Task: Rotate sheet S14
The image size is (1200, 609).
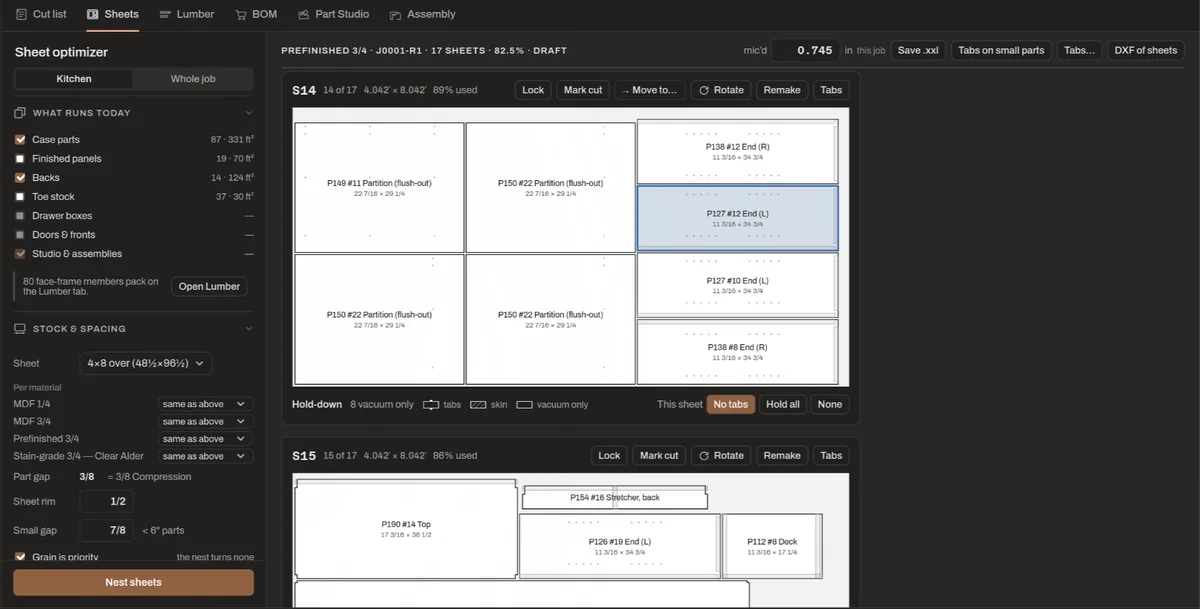Action: (721, 90)
